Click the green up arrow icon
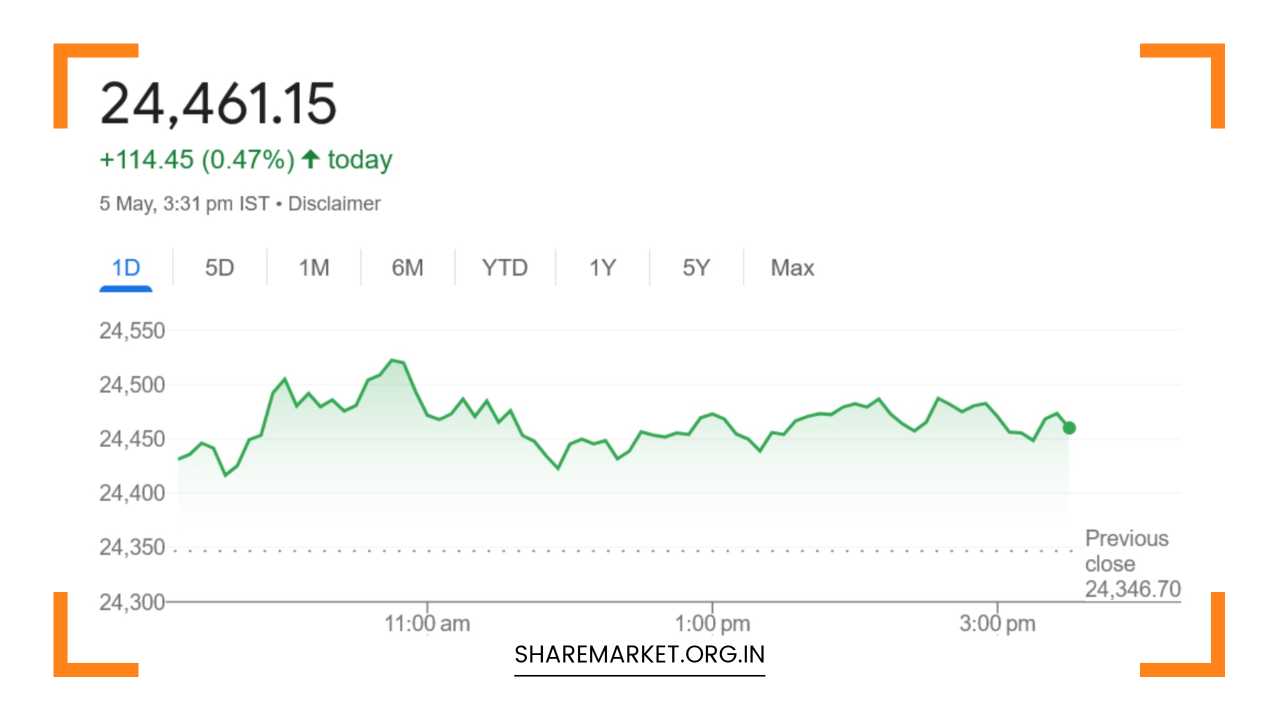The image size is (1280, 720). [310, 159]
